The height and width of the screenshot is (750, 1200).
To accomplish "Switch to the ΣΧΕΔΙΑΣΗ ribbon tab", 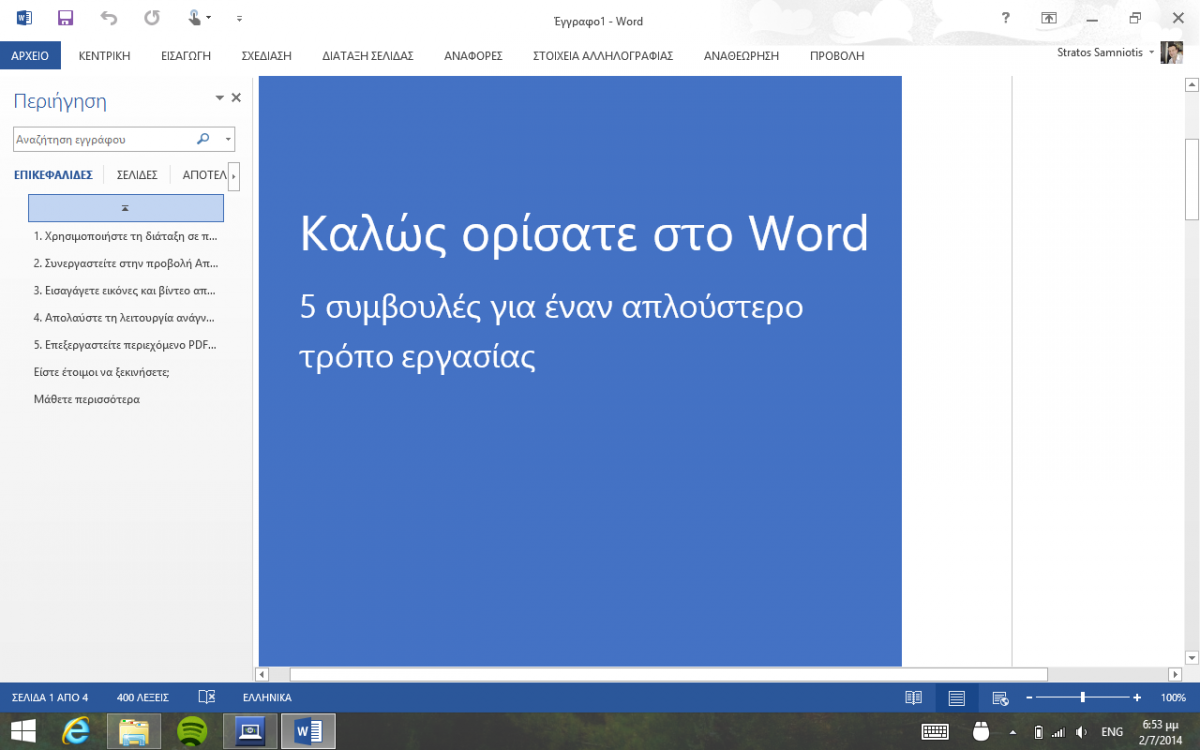I will pos(267,56).
